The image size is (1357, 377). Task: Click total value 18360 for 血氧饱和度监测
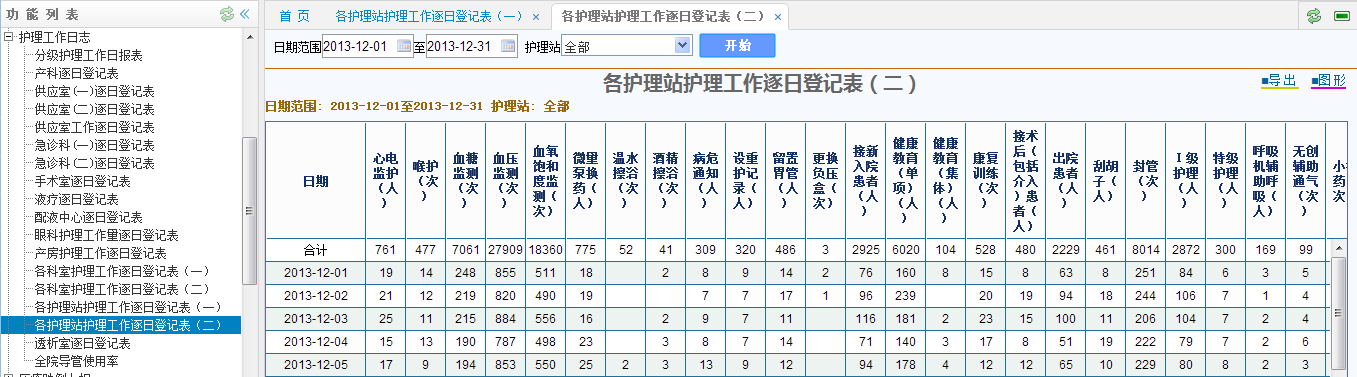tap(545, 250)
